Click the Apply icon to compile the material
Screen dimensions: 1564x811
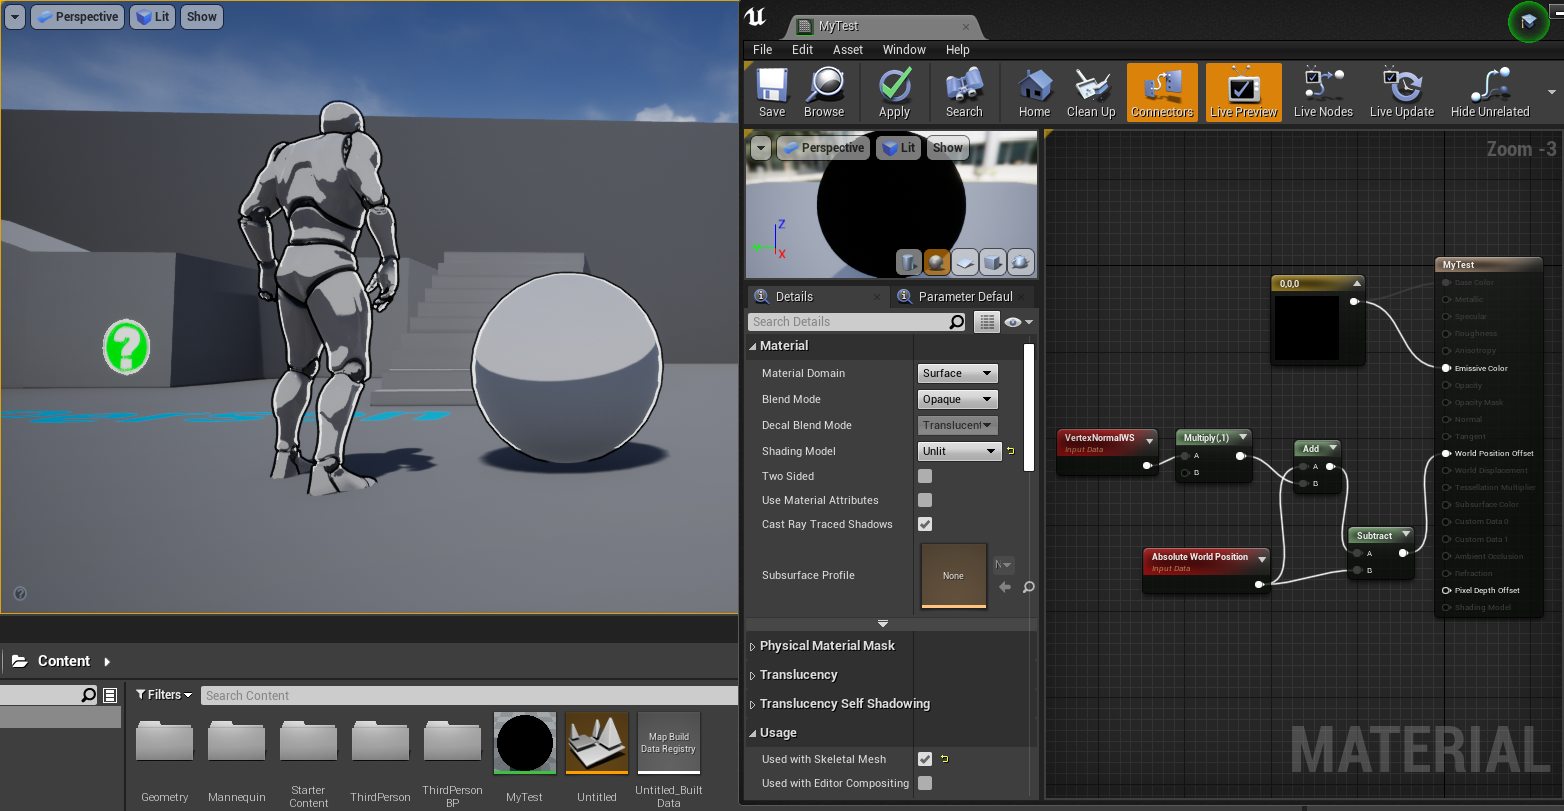[894, 92]
